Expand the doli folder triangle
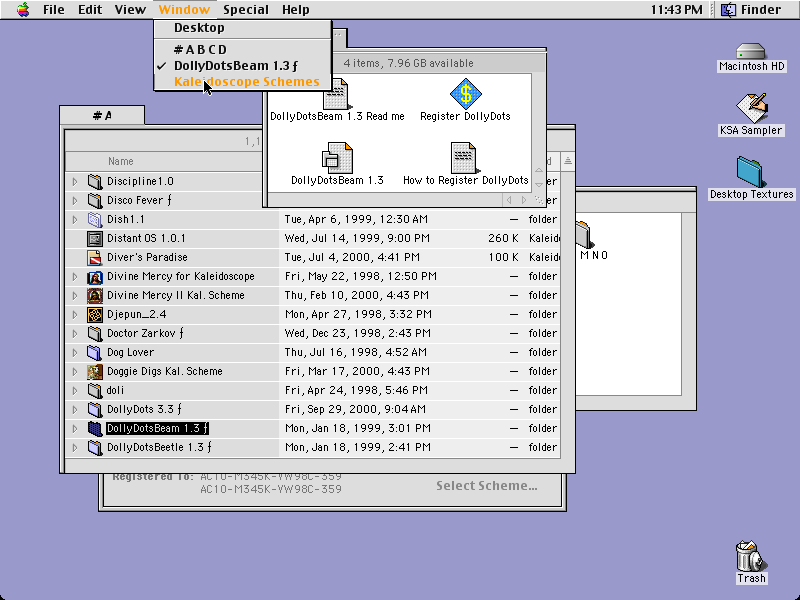 pyautogui.click(x=74, y=390)
